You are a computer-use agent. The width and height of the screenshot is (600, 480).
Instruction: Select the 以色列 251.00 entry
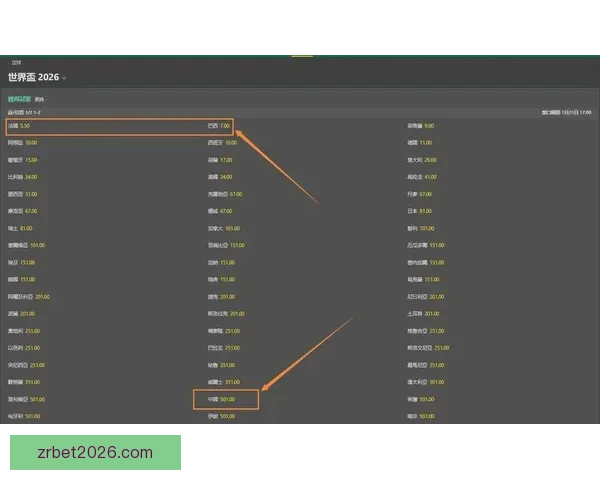coord(24,348)
